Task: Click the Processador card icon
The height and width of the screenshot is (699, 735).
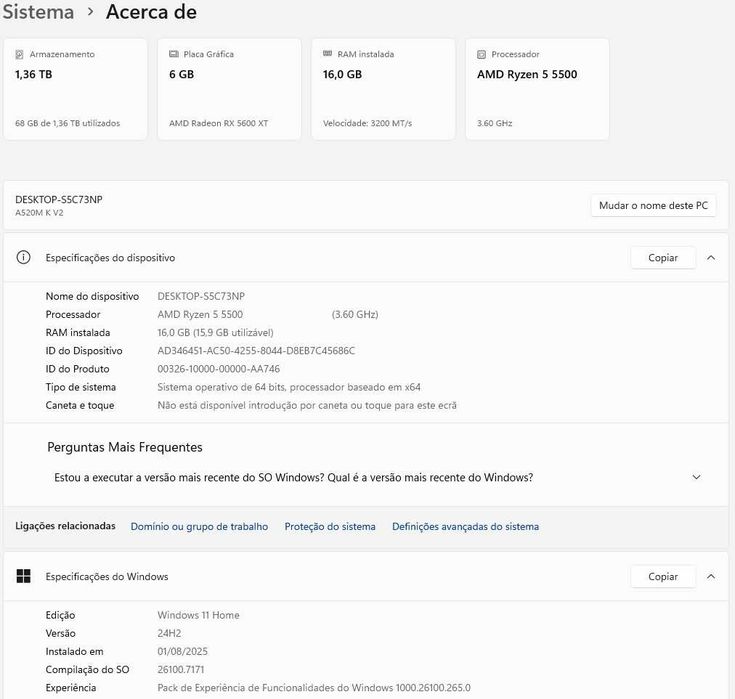Action: coord(482,54)
